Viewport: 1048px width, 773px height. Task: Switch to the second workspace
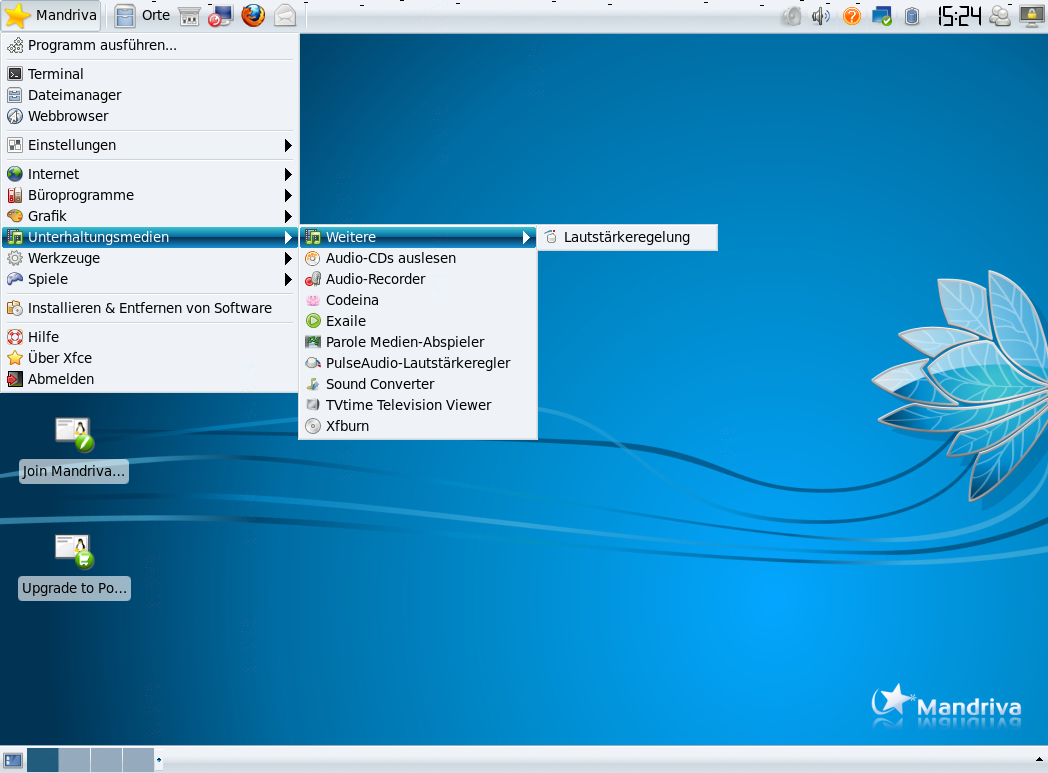74,760
